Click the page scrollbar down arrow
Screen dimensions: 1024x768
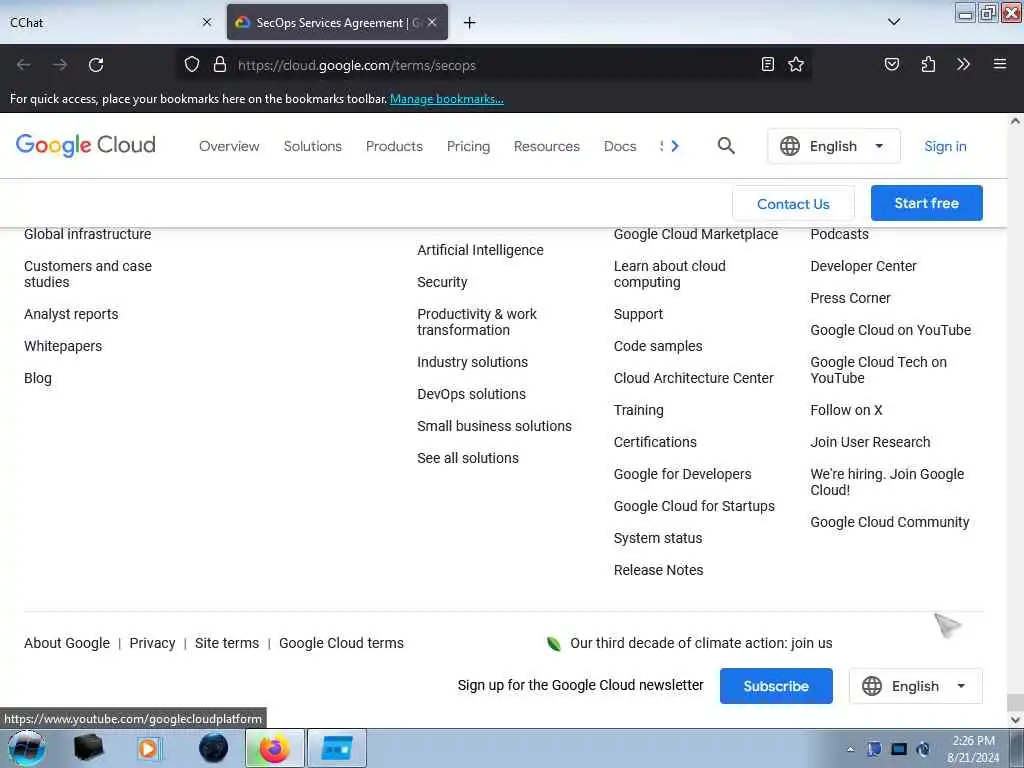tap(1015, 720)
